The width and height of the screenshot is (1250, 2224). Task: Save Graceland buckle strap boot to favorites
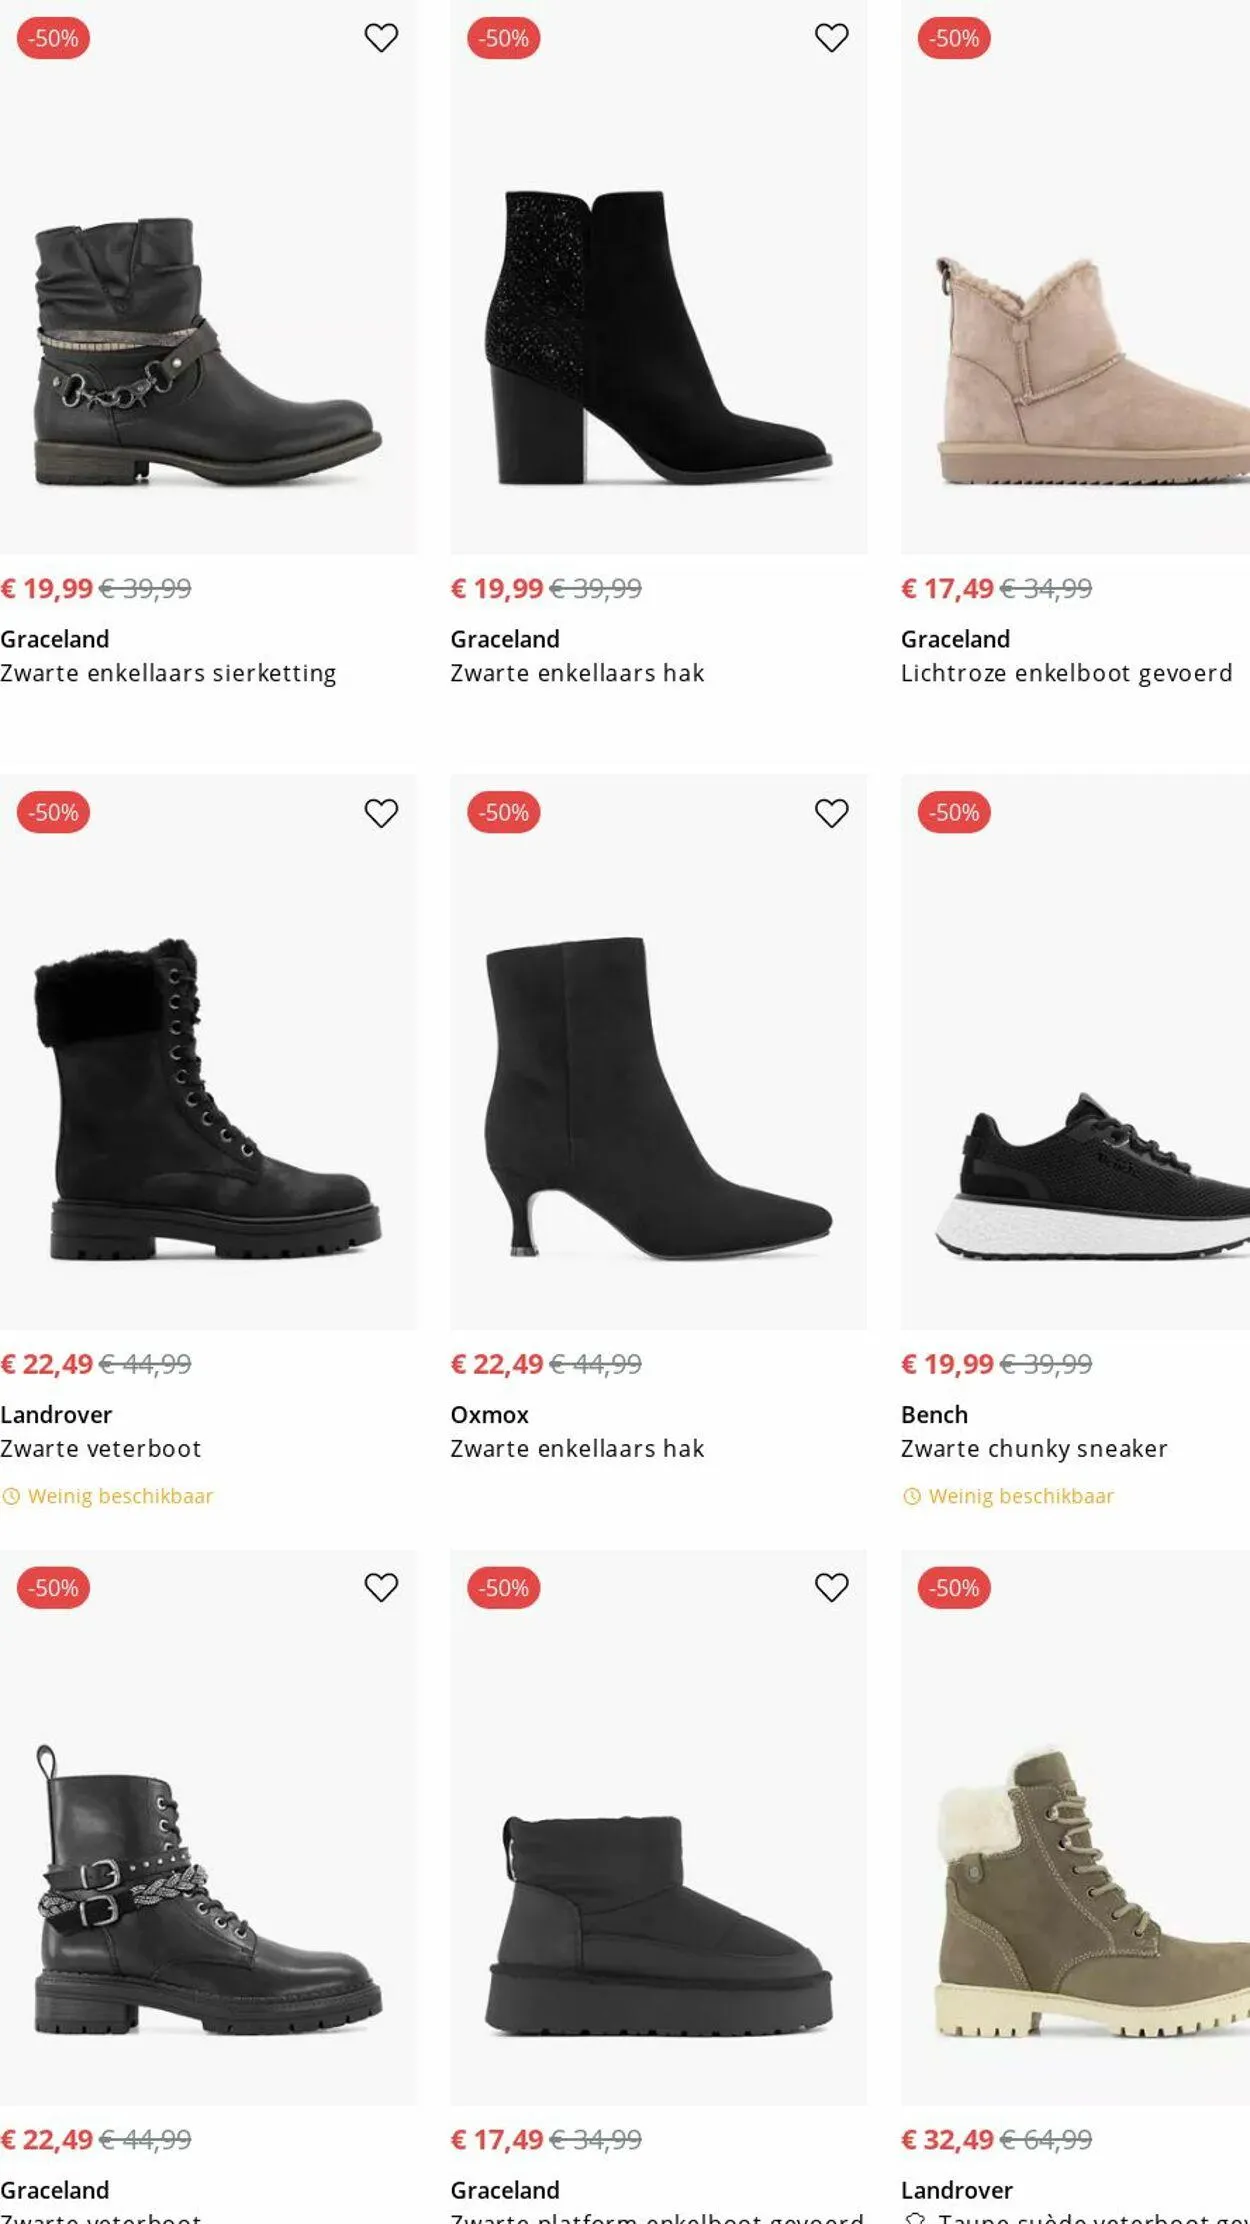tap(381, 1587)
